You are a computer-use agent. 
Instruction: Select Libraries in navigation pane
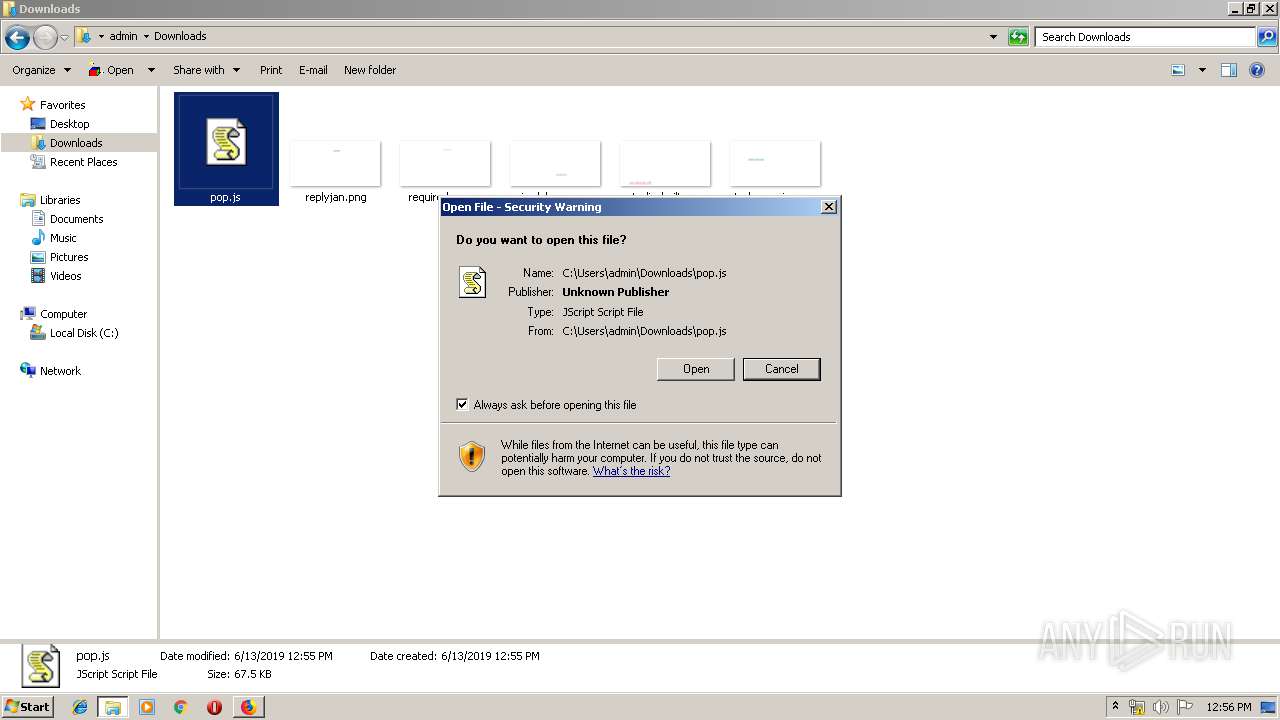click(60, 200)
